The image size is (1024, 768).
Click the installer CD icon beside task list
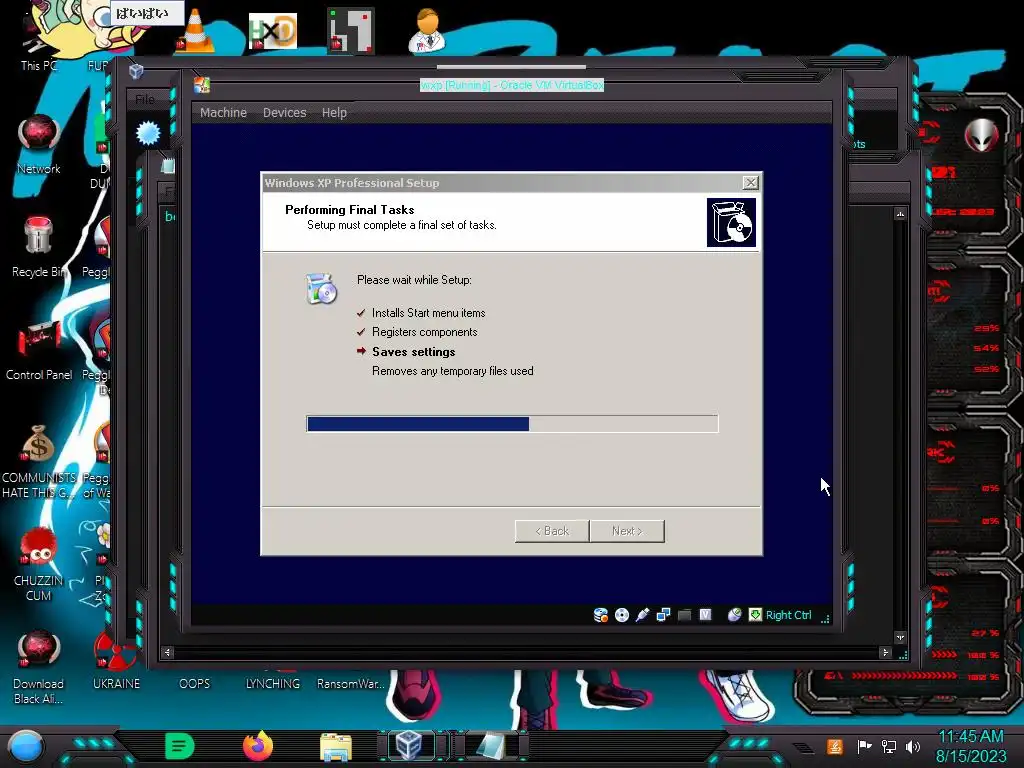pos(321,289)
